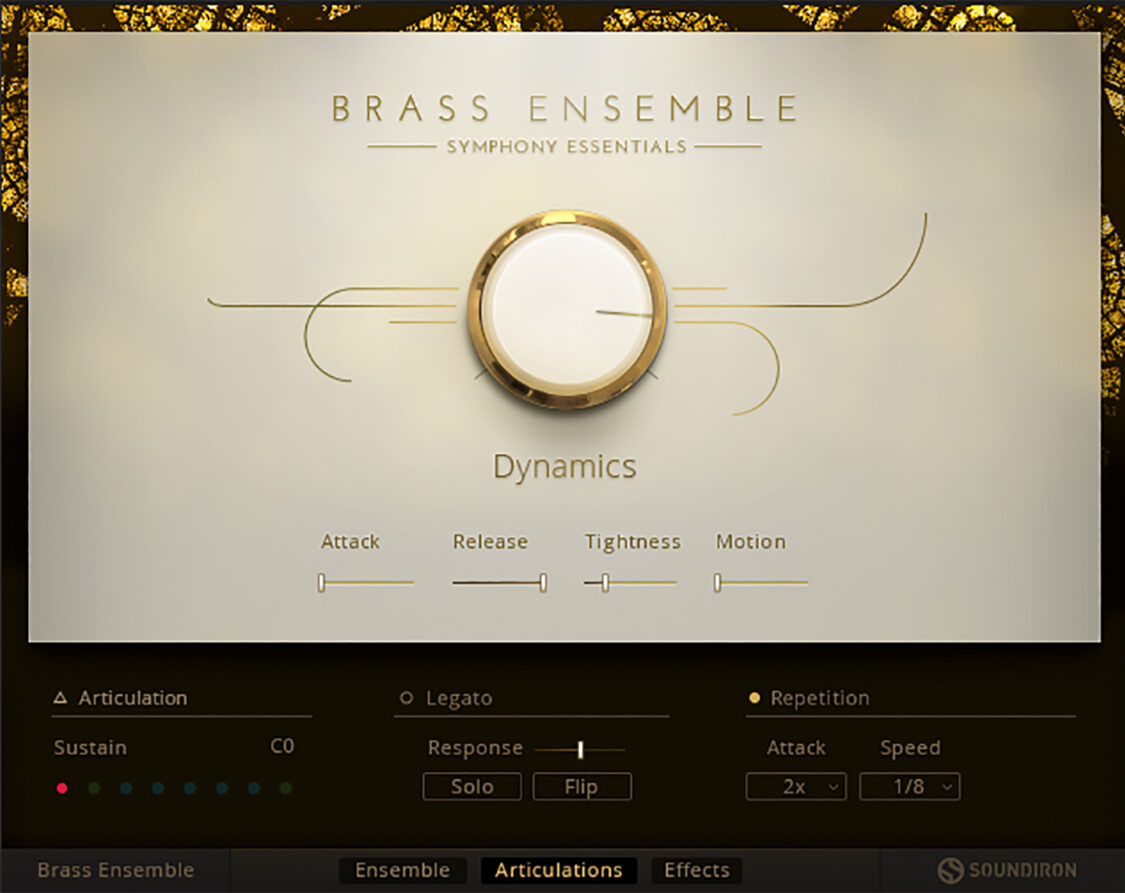Open the repetition Attack 2x dropdown

click(x=795, y=786)
